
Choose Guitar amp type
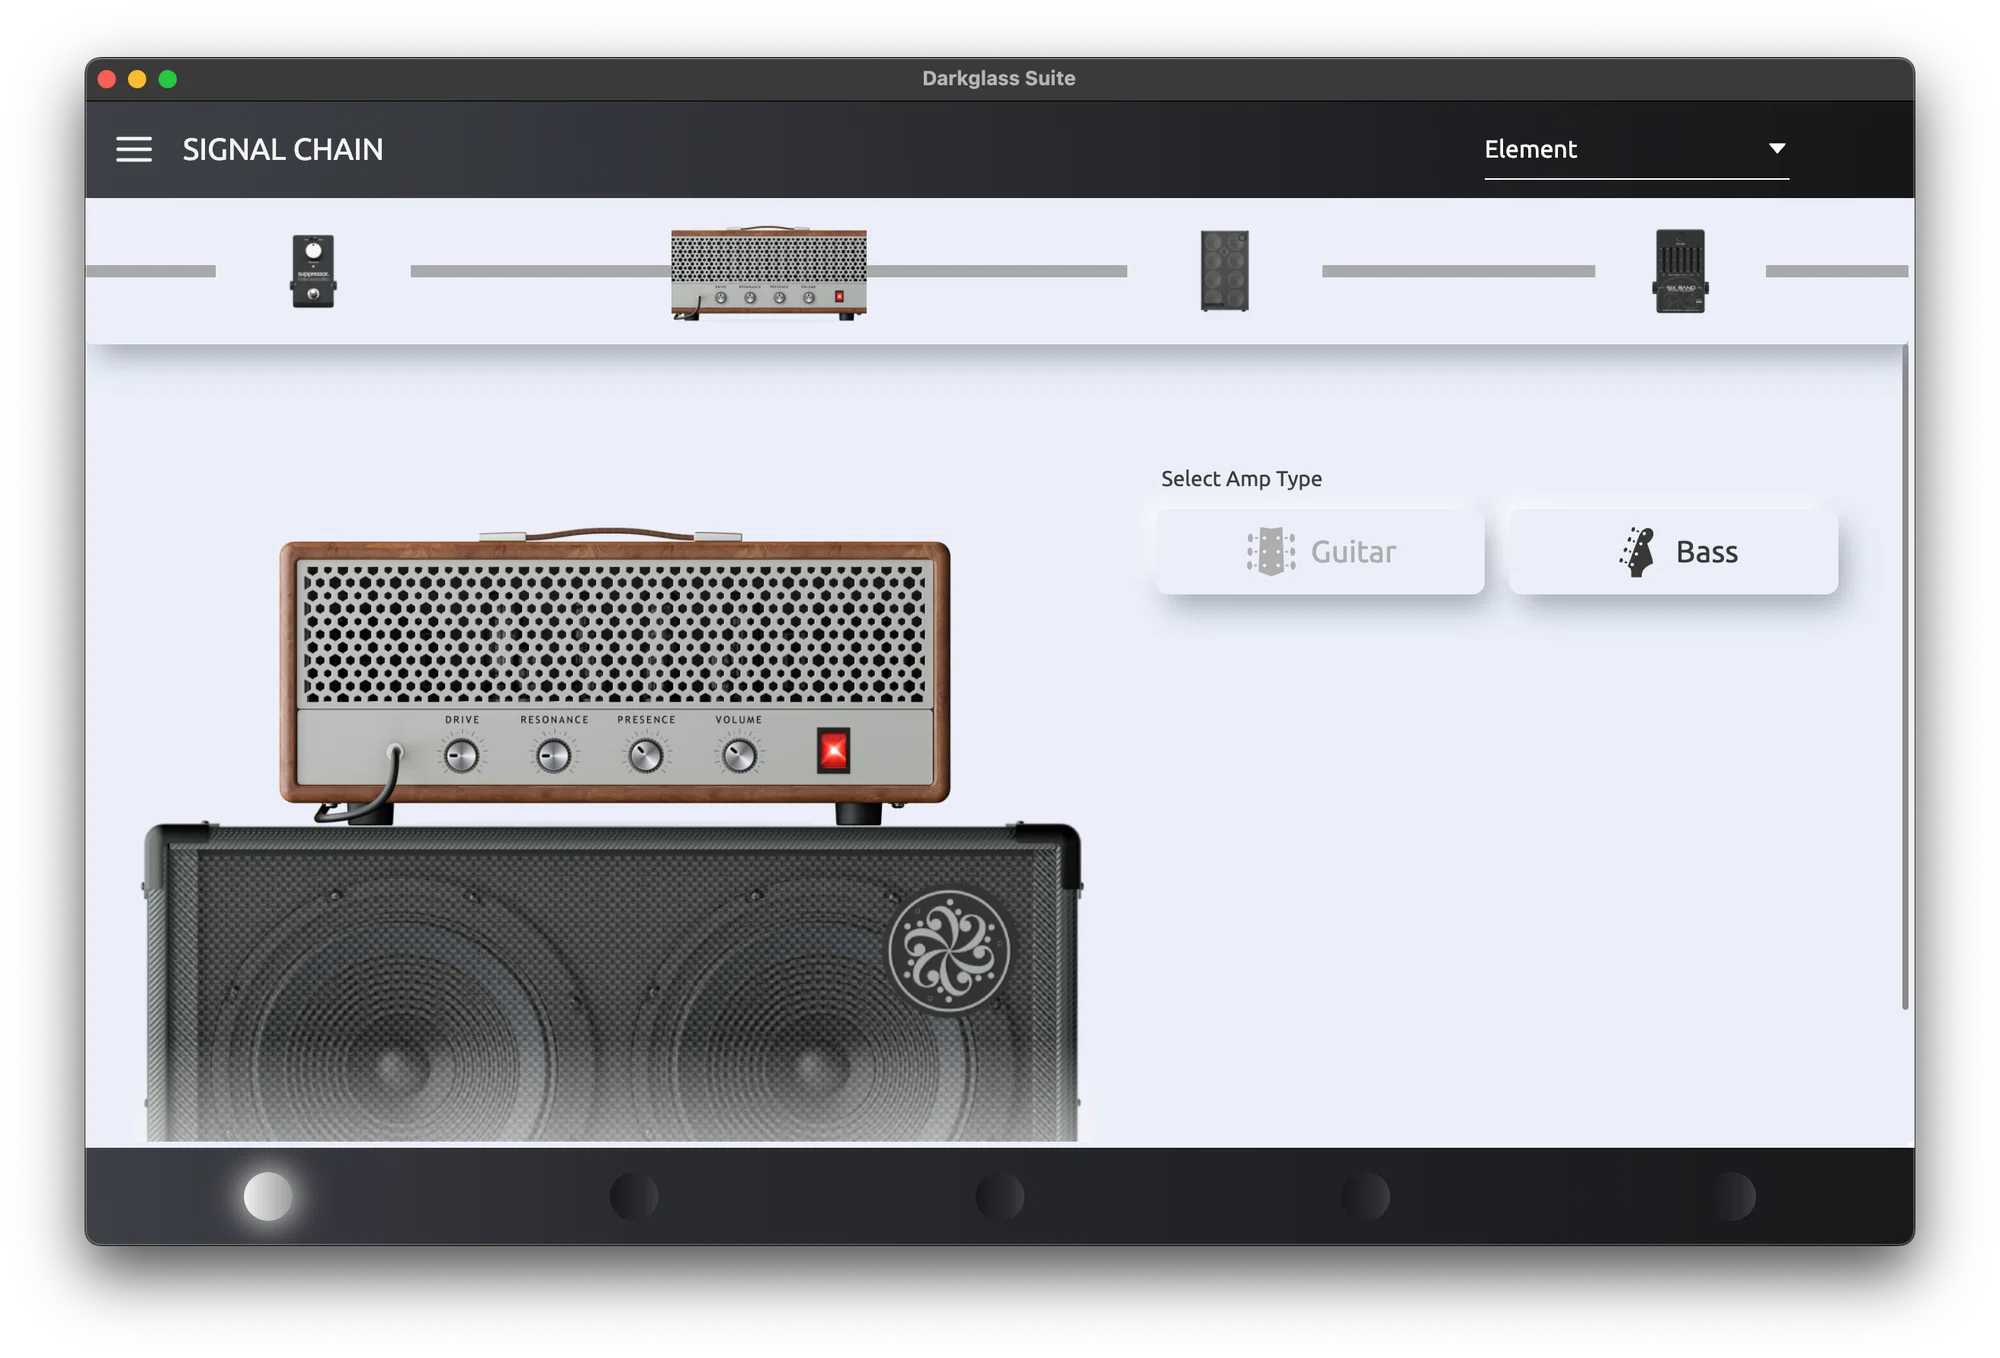point(1320,552)
